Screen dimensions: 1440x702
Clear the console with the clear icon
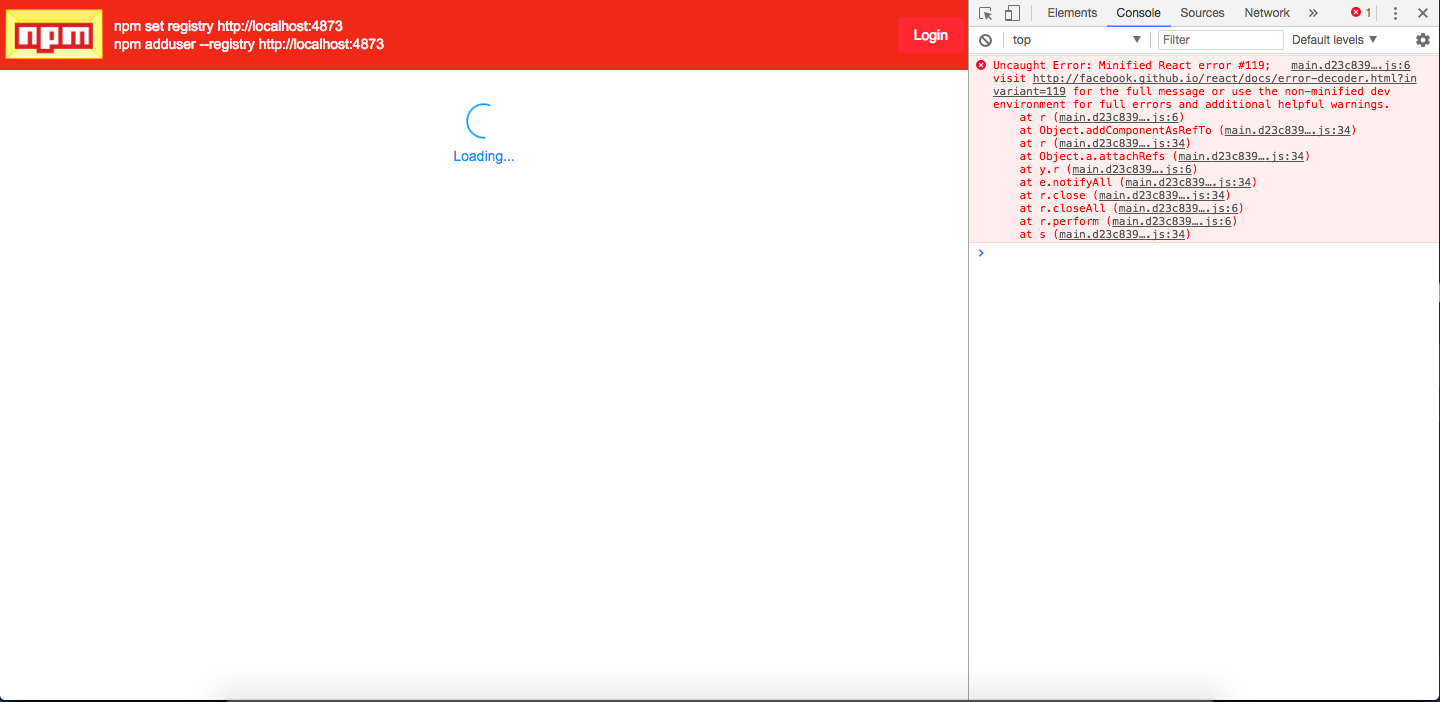pyautogui.click(x=985, y=39)
